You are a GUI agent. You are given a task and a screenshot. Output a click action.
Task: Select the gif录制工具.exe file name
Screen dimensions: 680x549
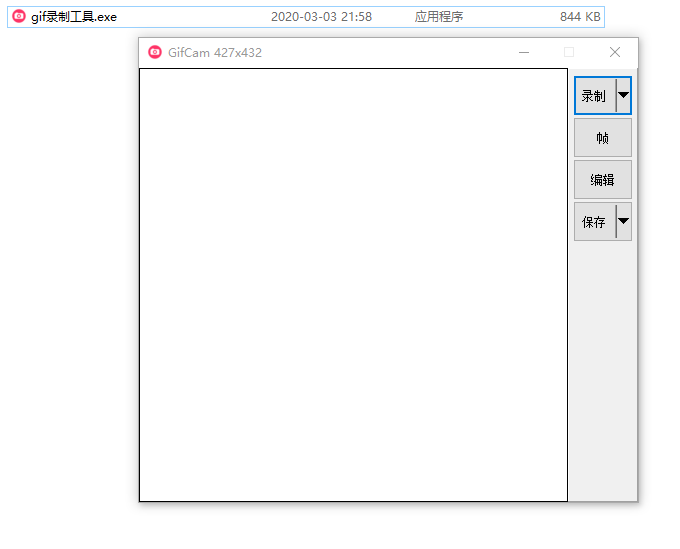74,17
